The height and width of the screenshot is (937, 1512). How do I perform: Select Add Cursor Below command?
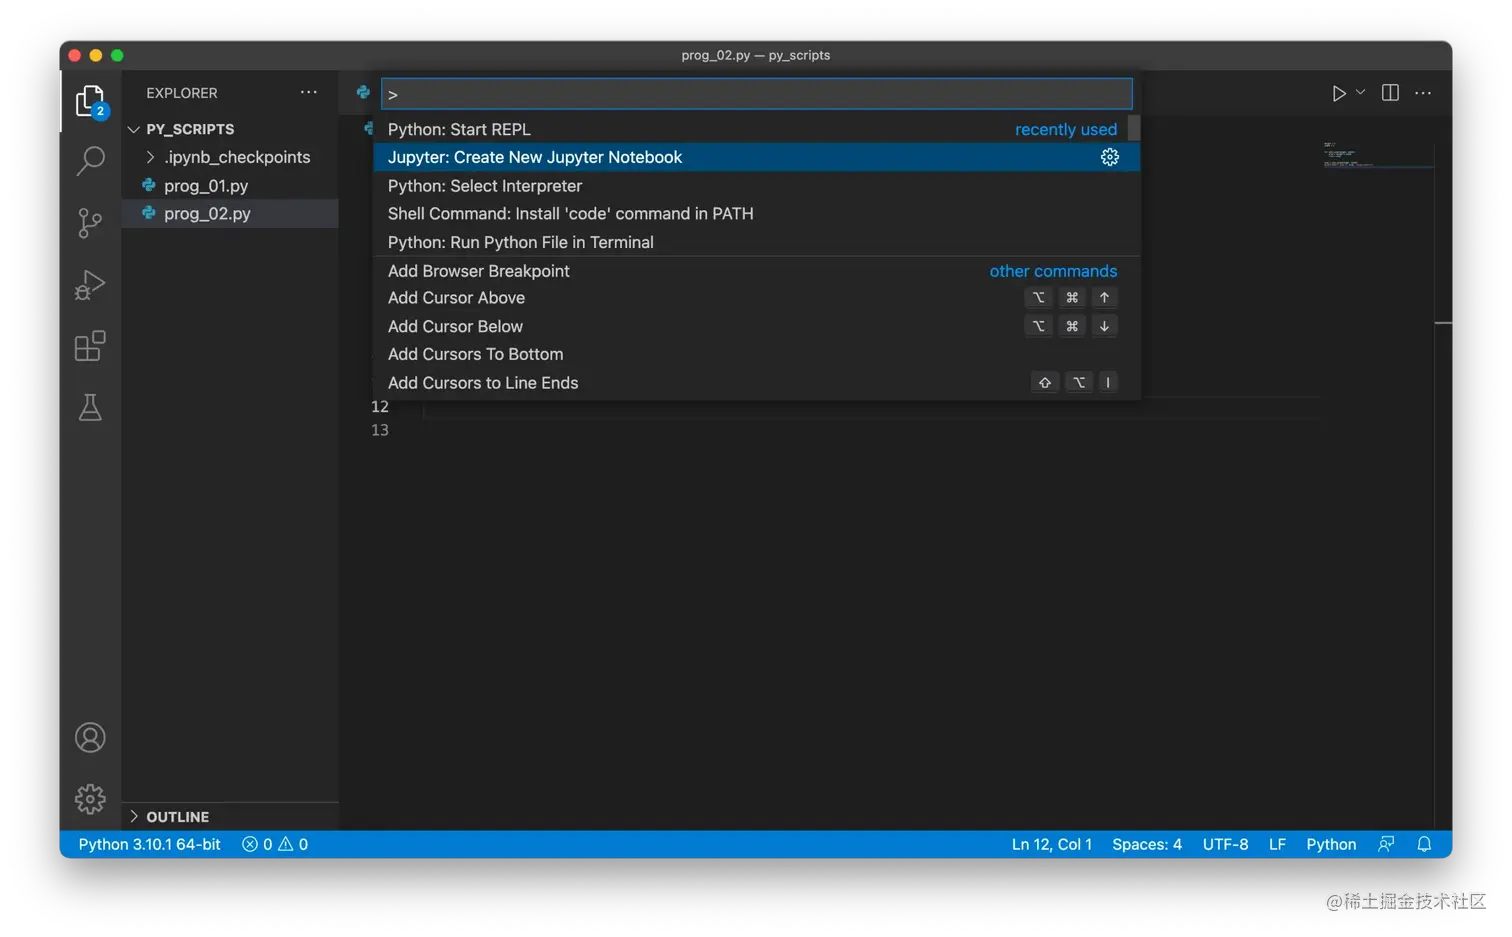[x=756, y=326]
